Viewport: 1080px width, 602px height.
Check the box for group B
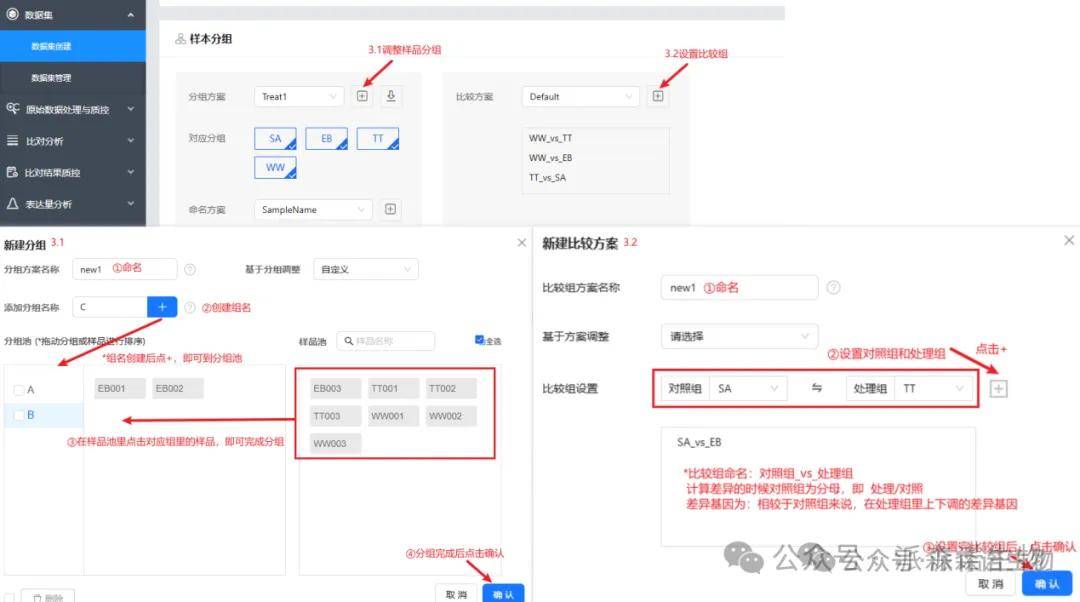19,415
